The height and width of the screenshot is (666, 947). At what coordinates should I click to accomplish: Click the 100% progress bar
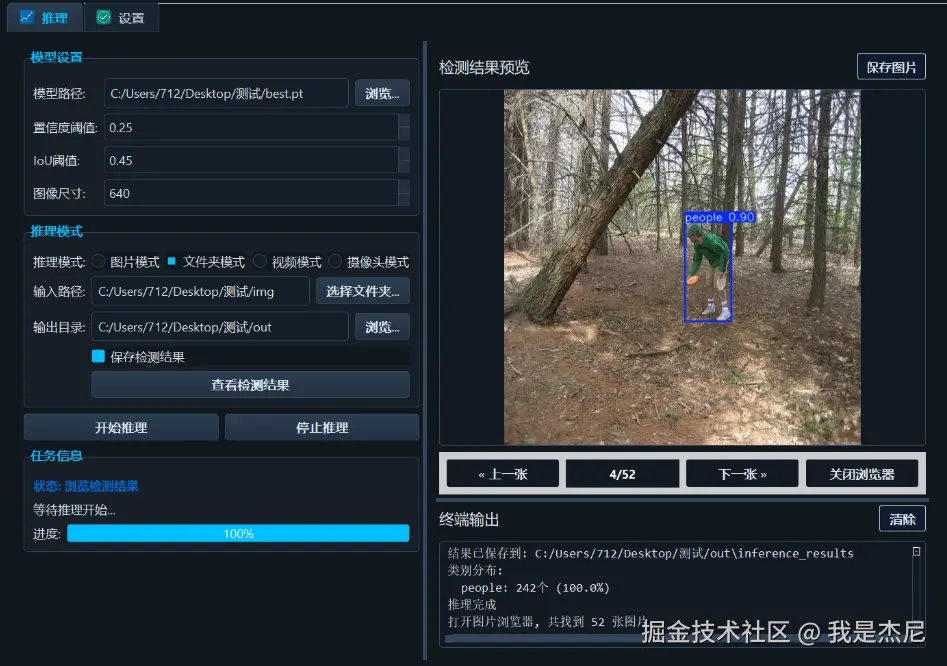point(238,534)
